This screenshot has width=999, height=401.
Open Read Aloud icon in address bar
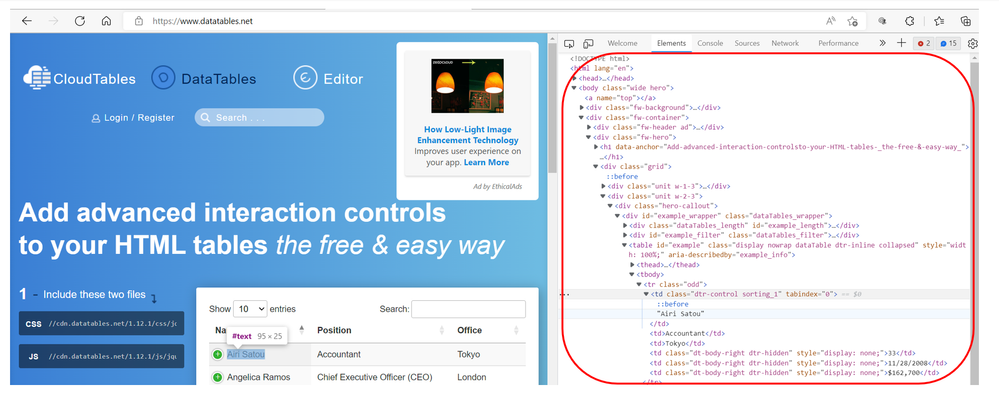[831, 21]
